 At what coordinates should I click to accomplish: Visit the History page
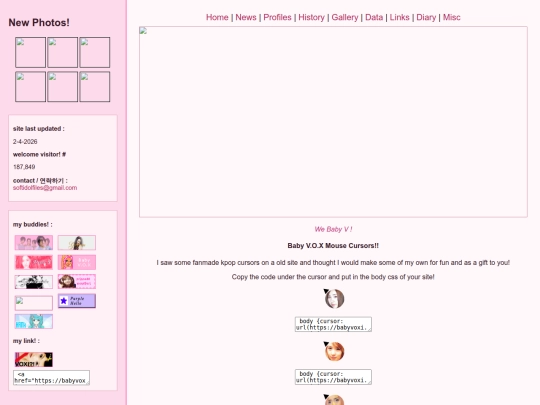coord(311,17)
